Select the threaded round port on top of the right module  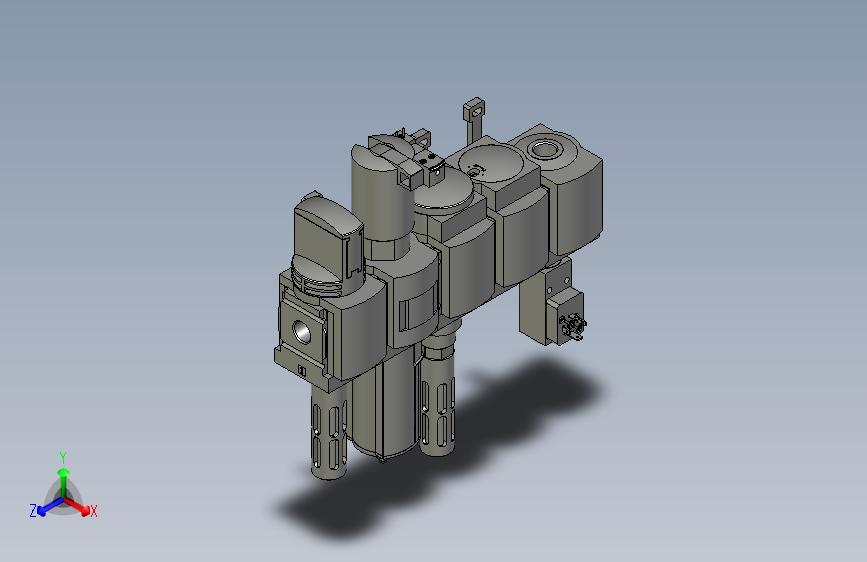(x=544, y=149)
